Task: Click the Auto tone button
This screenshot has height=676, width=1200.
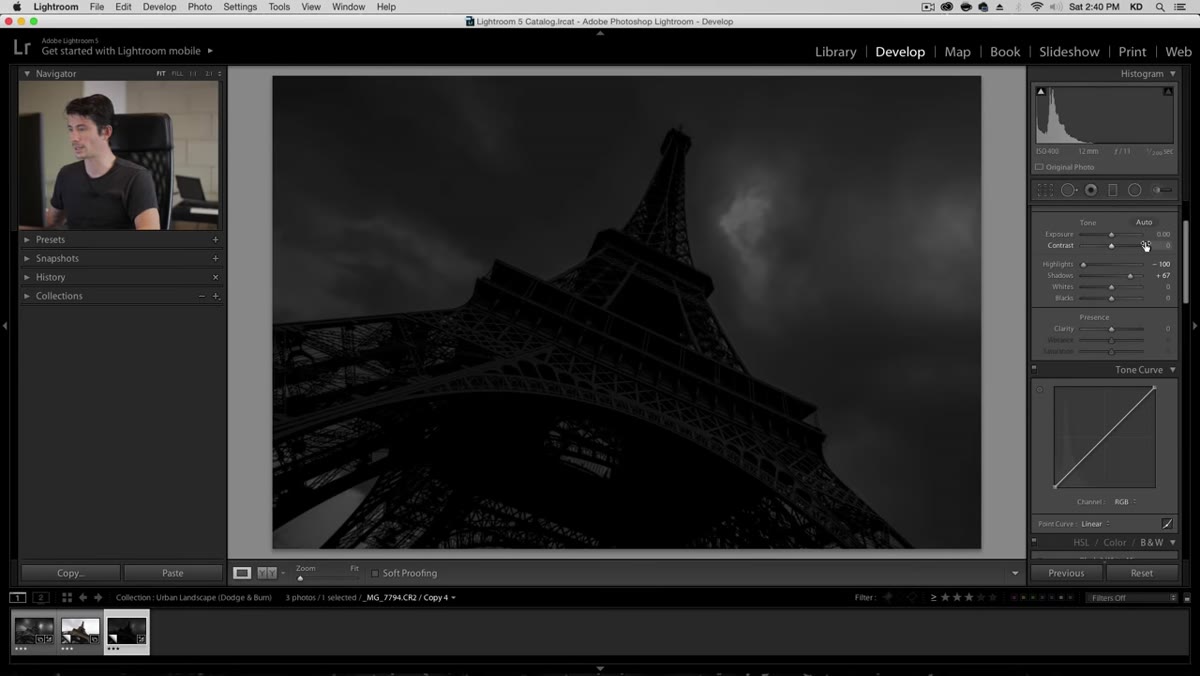Action: coord(1144,222)
